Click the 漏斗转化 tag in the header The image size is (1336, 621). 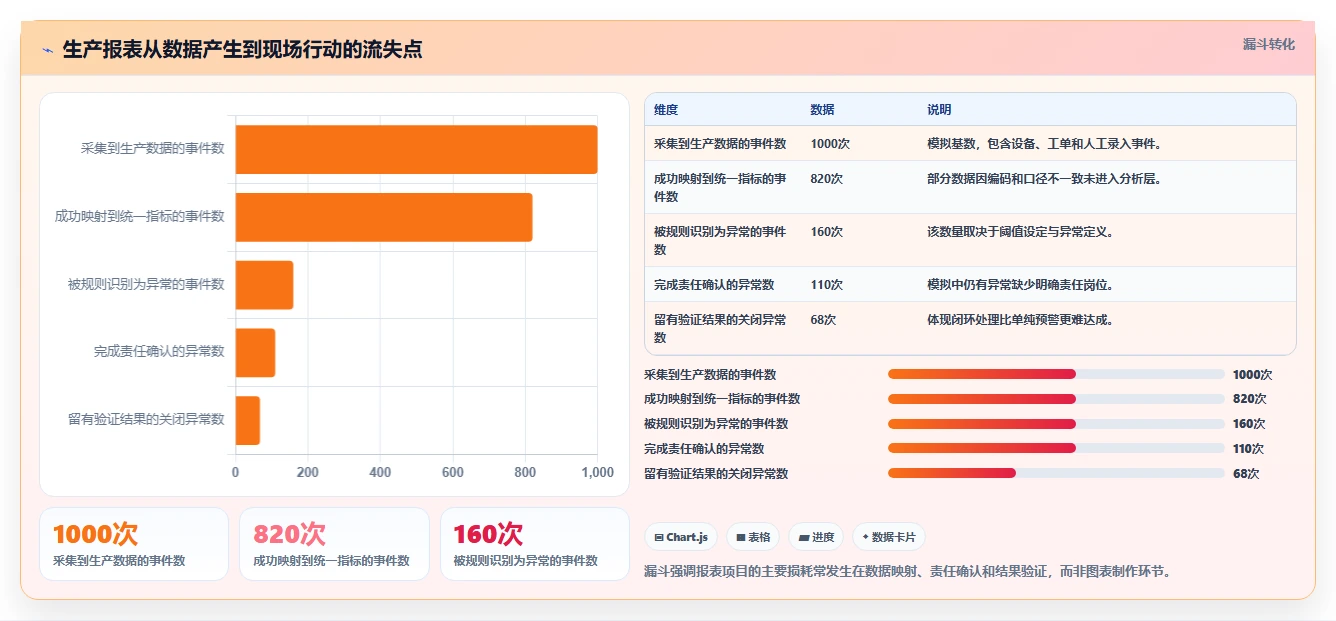[1268, 44]
